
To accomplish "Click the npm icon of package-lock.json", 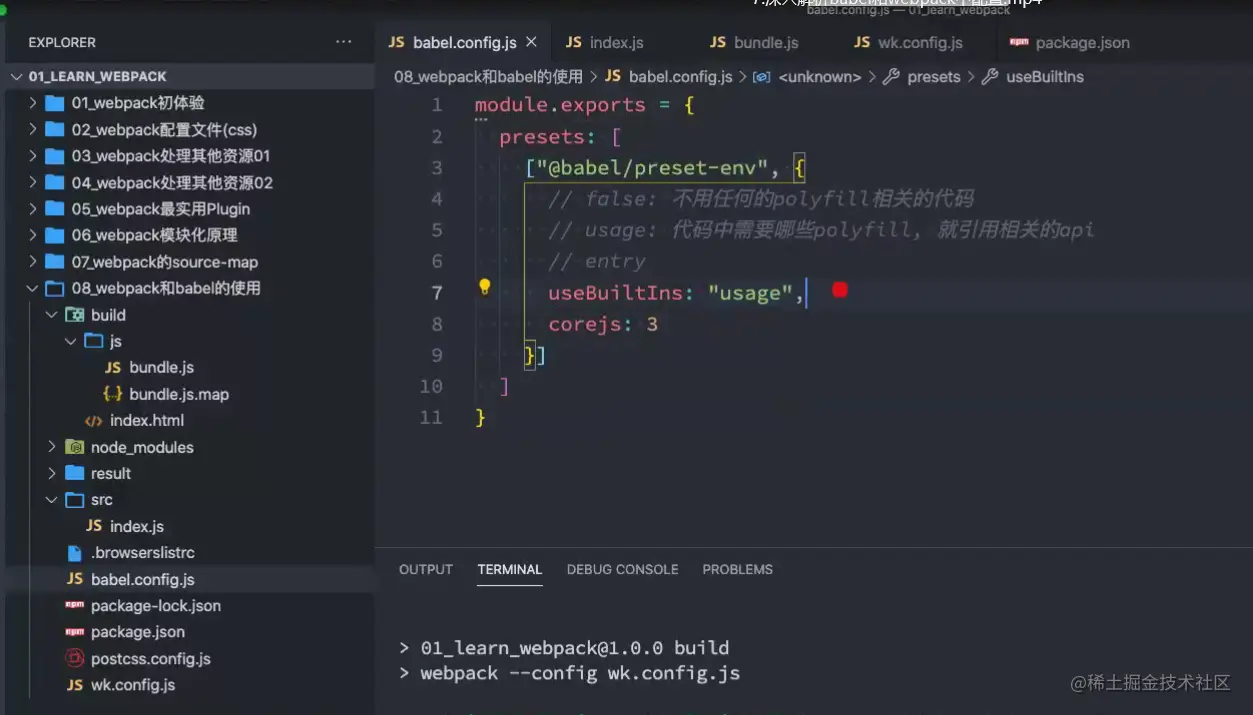I will tap(74, 605).
